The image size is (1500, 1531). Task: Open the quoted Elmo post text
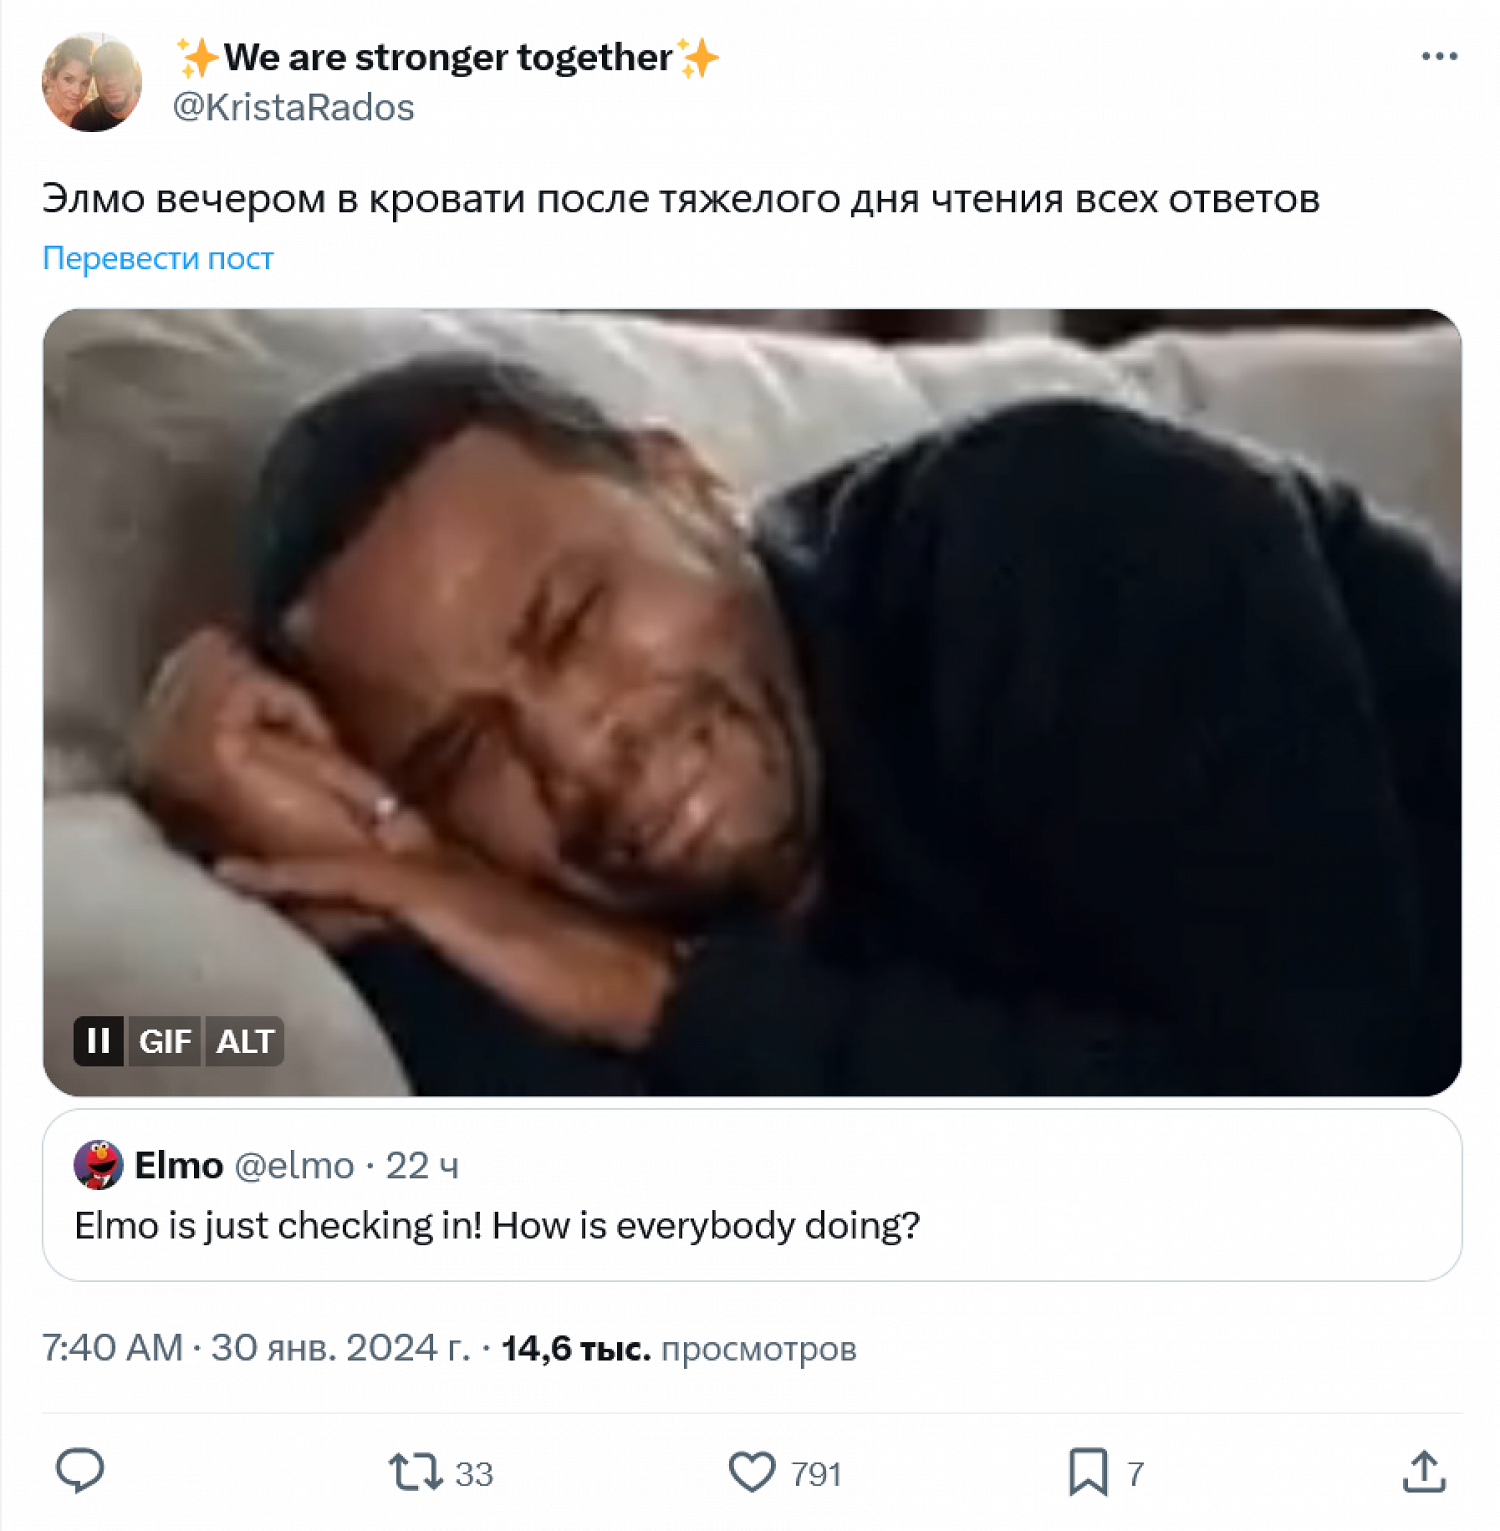coord(497,1225)
